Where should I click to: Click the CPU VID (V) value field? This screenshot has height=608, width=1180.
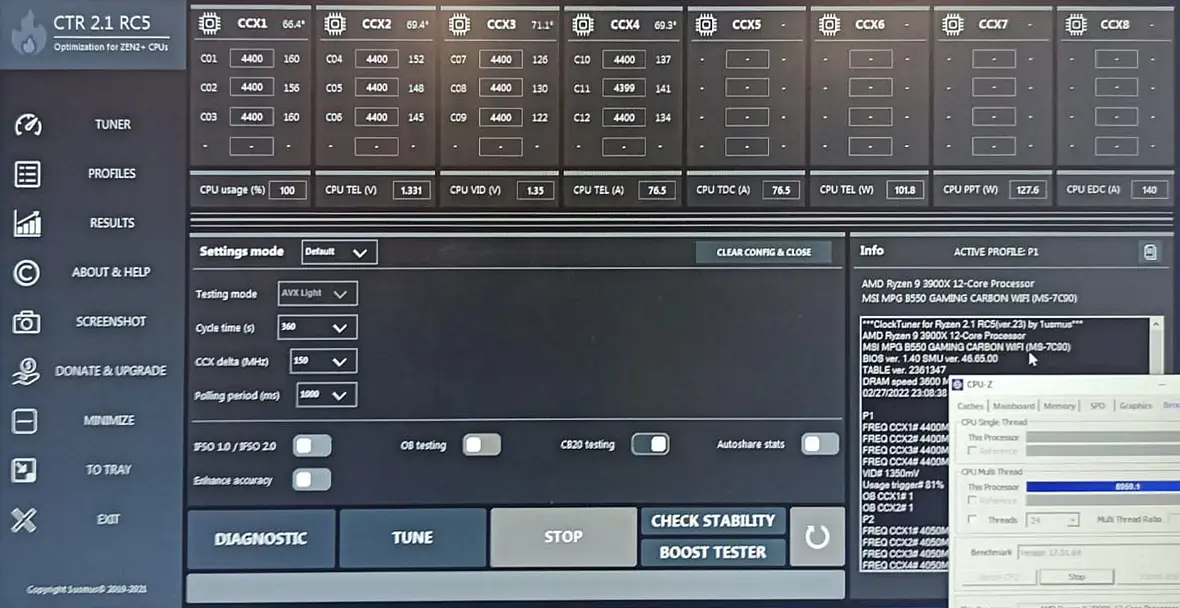coord(535,190)
